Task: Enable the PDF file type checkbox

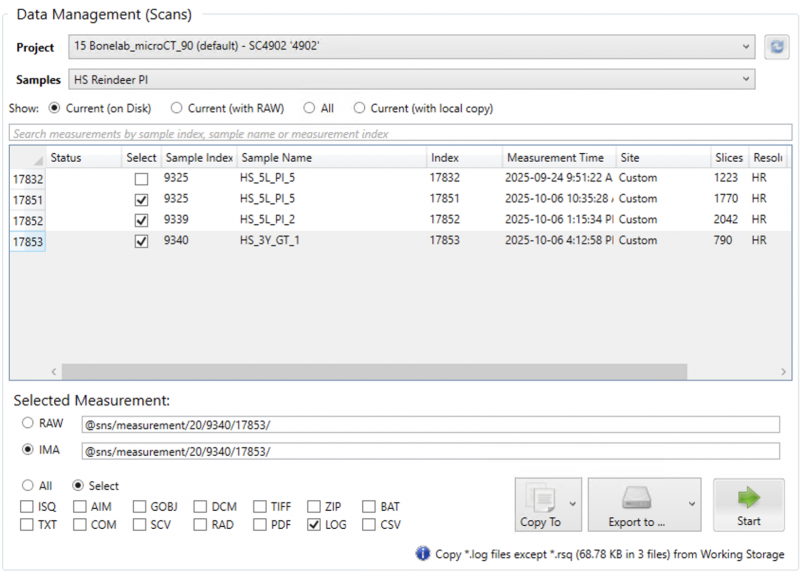Action: pyautogui.click(x=260, y=525)
